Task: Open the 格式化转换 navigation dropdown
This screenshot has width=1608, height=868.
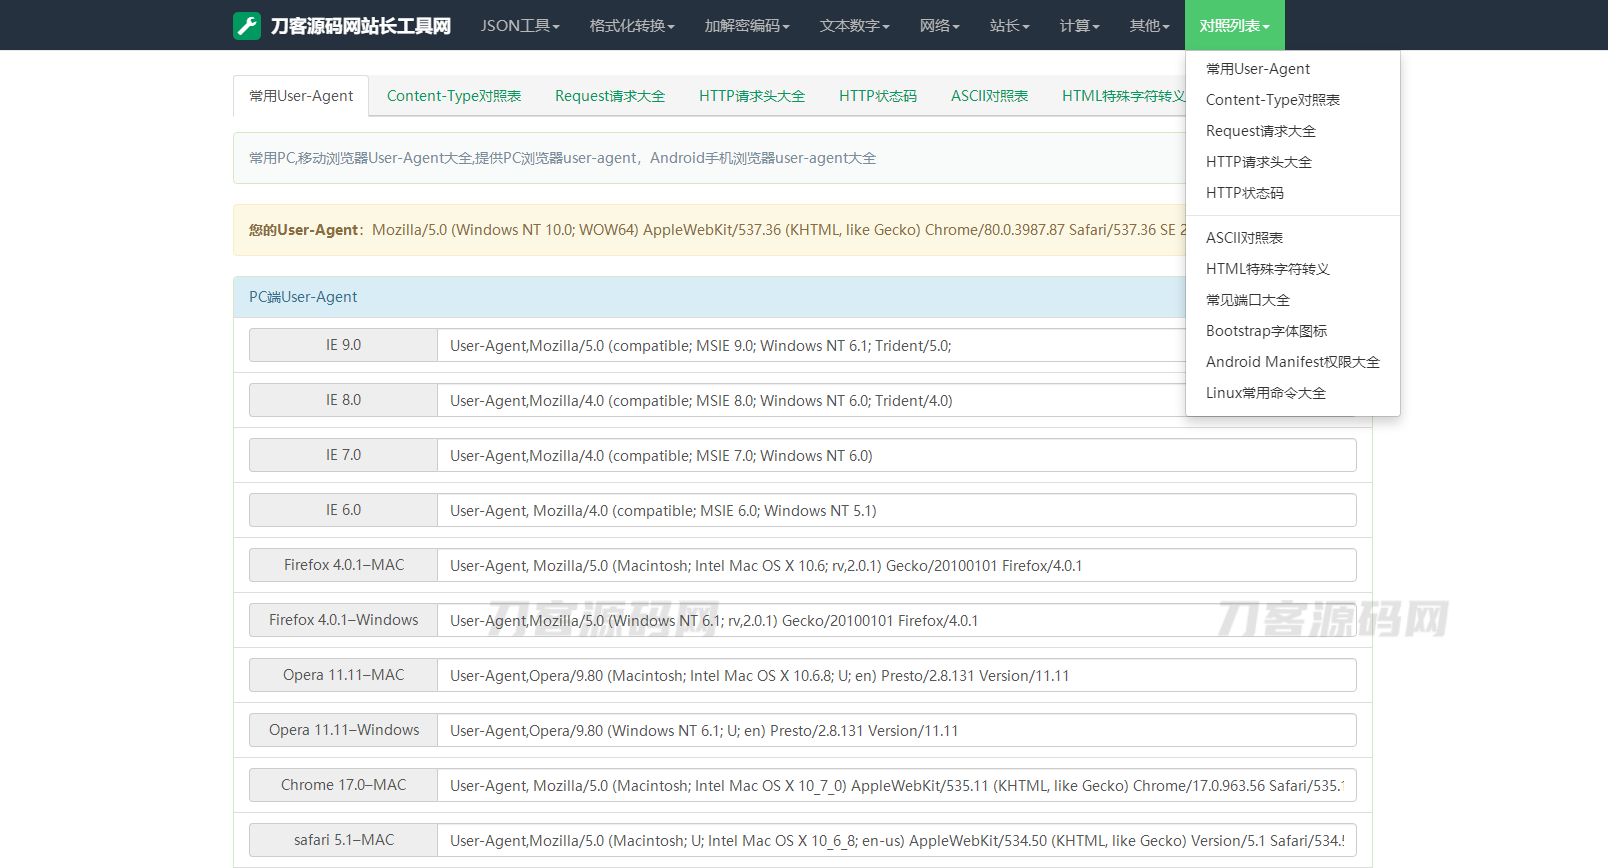Action: [631, 26]
